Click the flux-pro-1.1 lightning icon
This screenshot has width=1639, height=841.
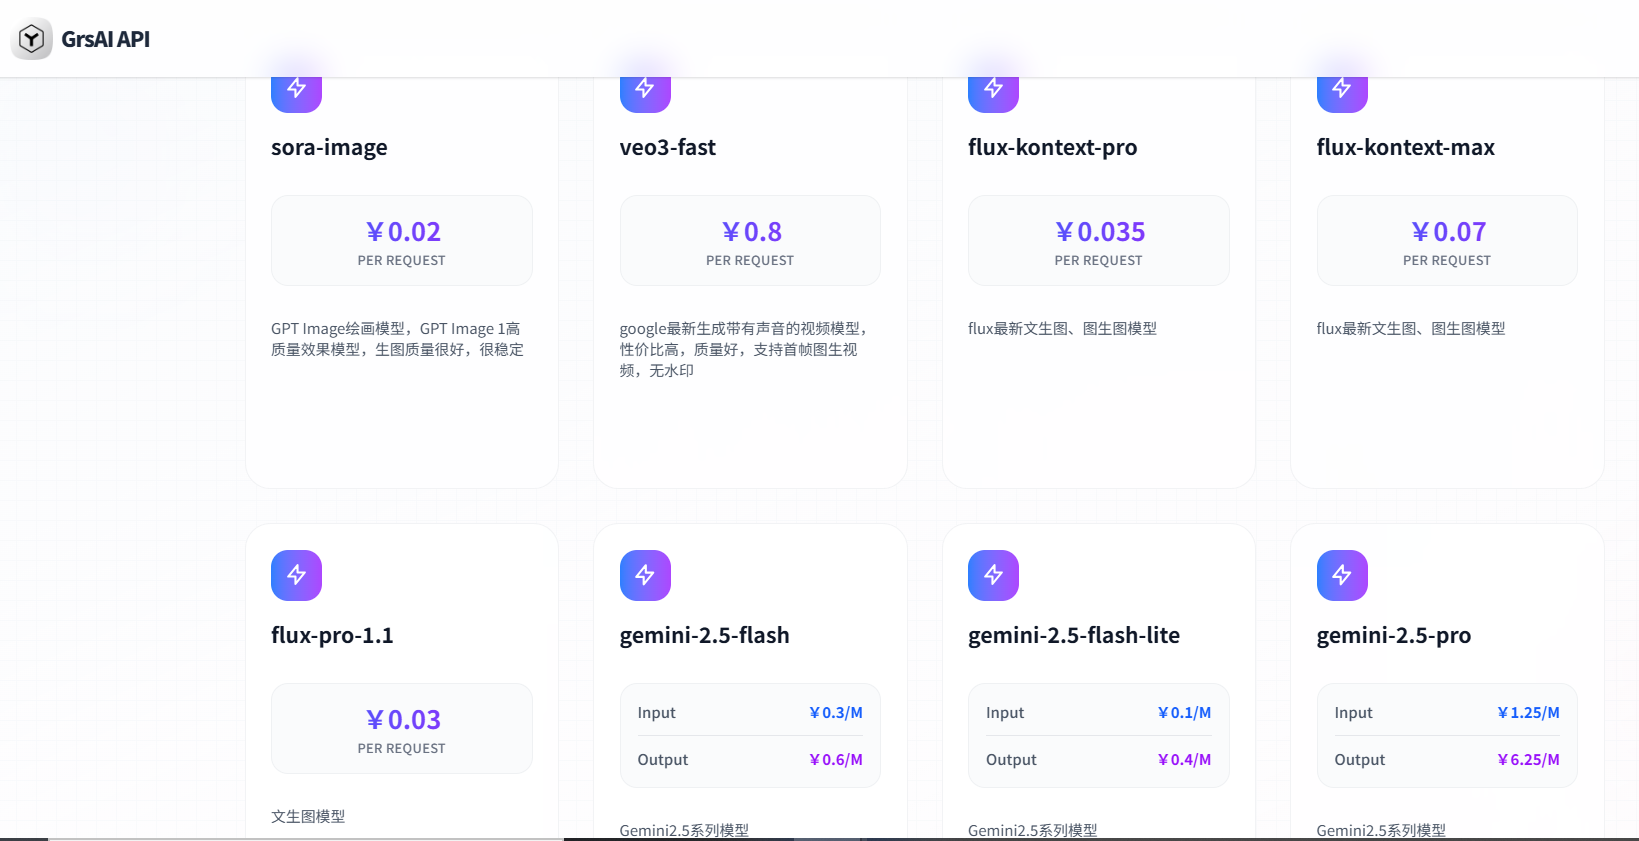(296, 575)
